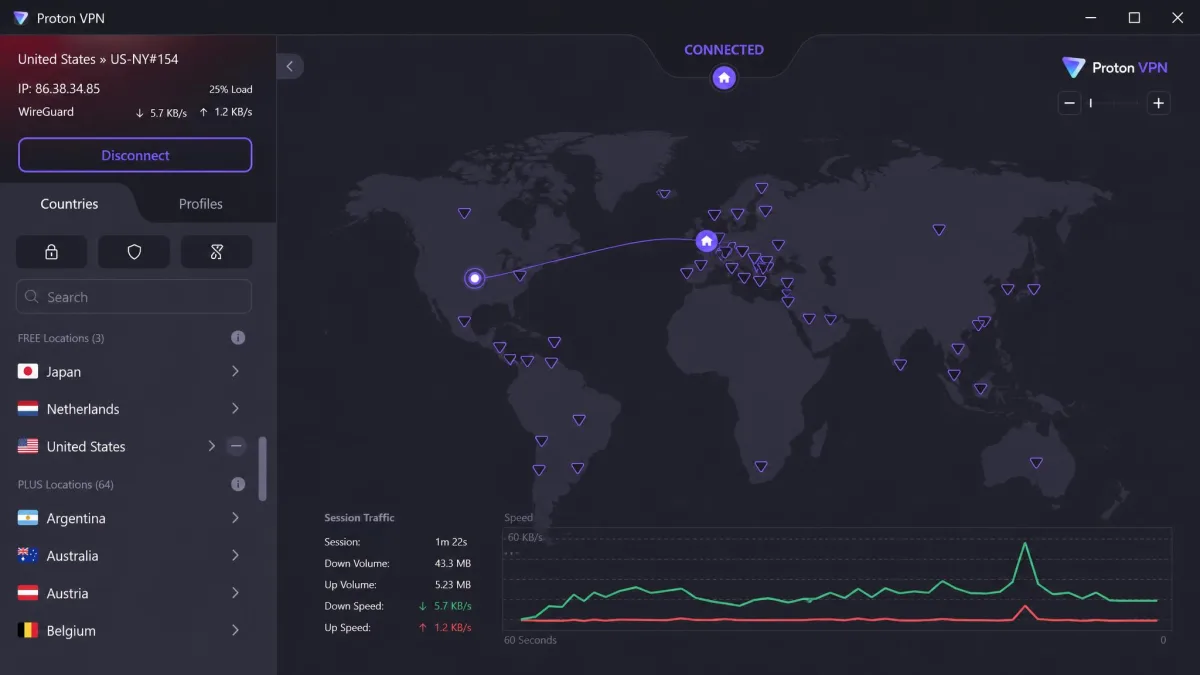1200x675 pixels.
Task: Collapse the sidebar with the left arrow
Action: 290,66
